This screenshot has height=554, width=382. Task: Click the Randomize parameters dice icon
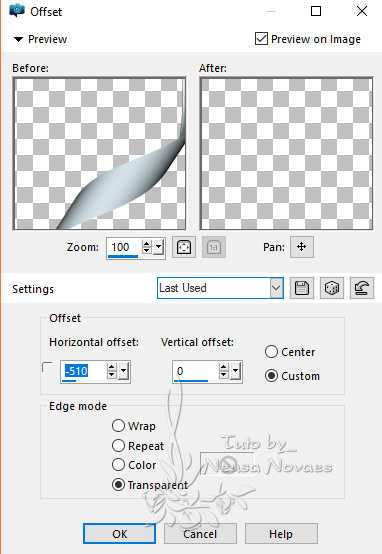332,288
